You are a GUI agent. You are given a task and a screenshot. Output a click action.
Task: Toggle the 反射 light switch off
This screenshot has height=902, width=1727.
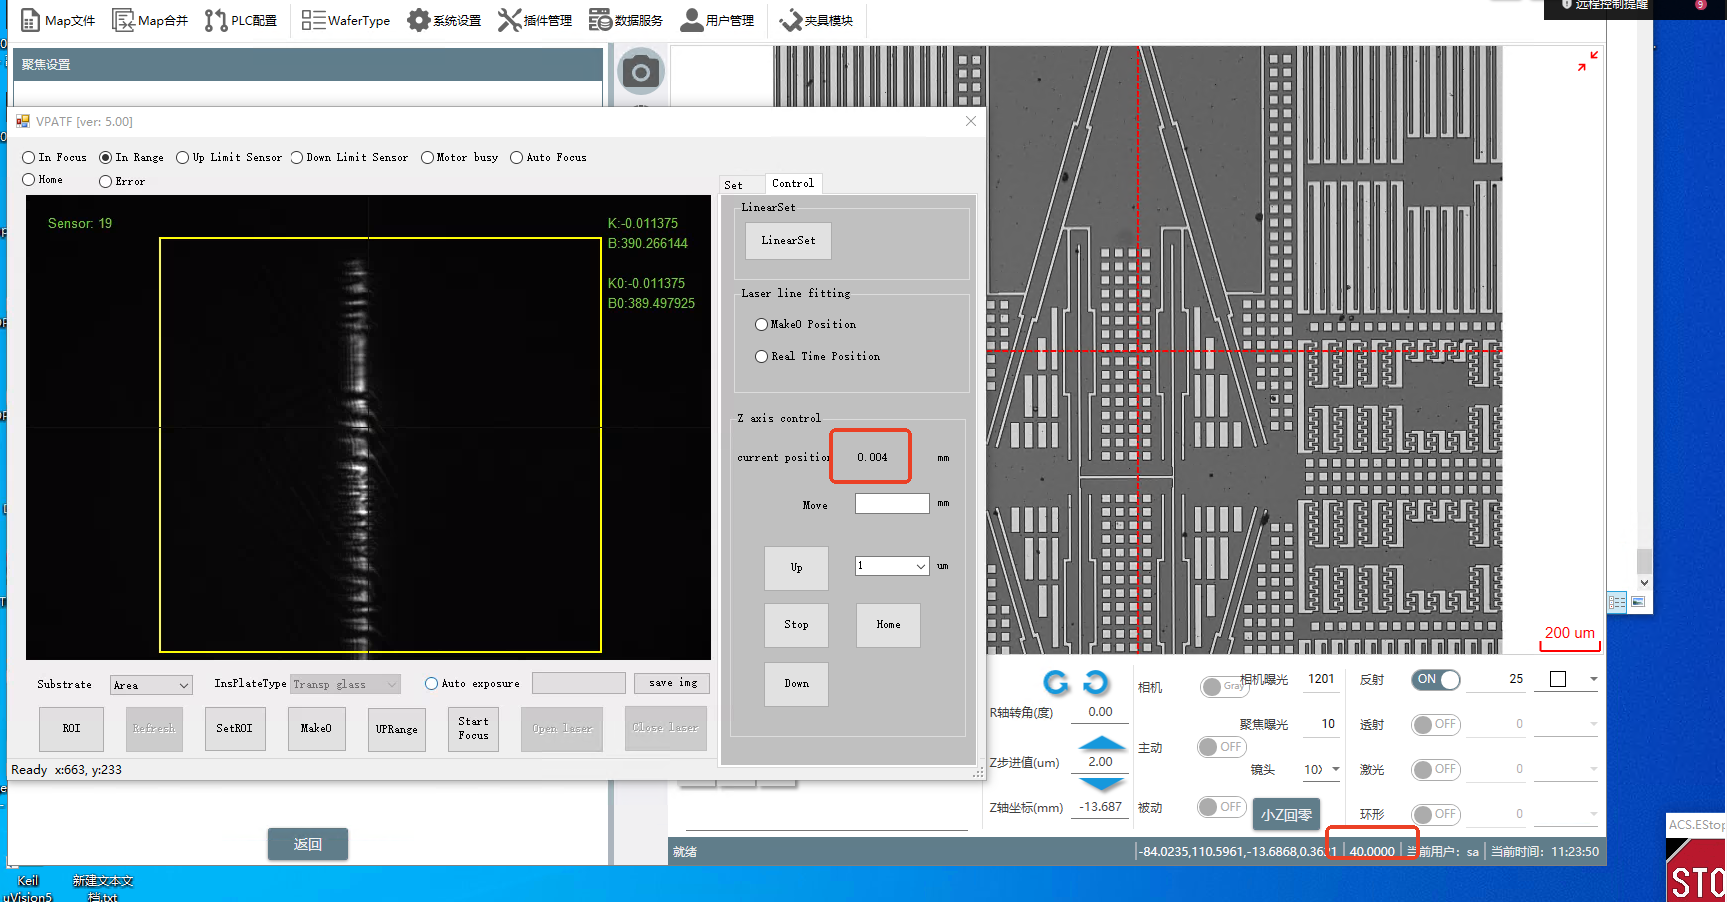(1436, 679)
